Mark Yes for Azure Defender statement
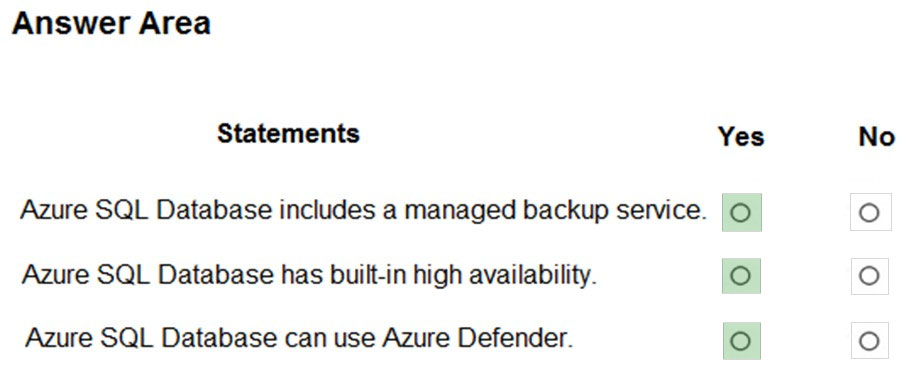Screen dimensions: 904x368 (741, 341)
